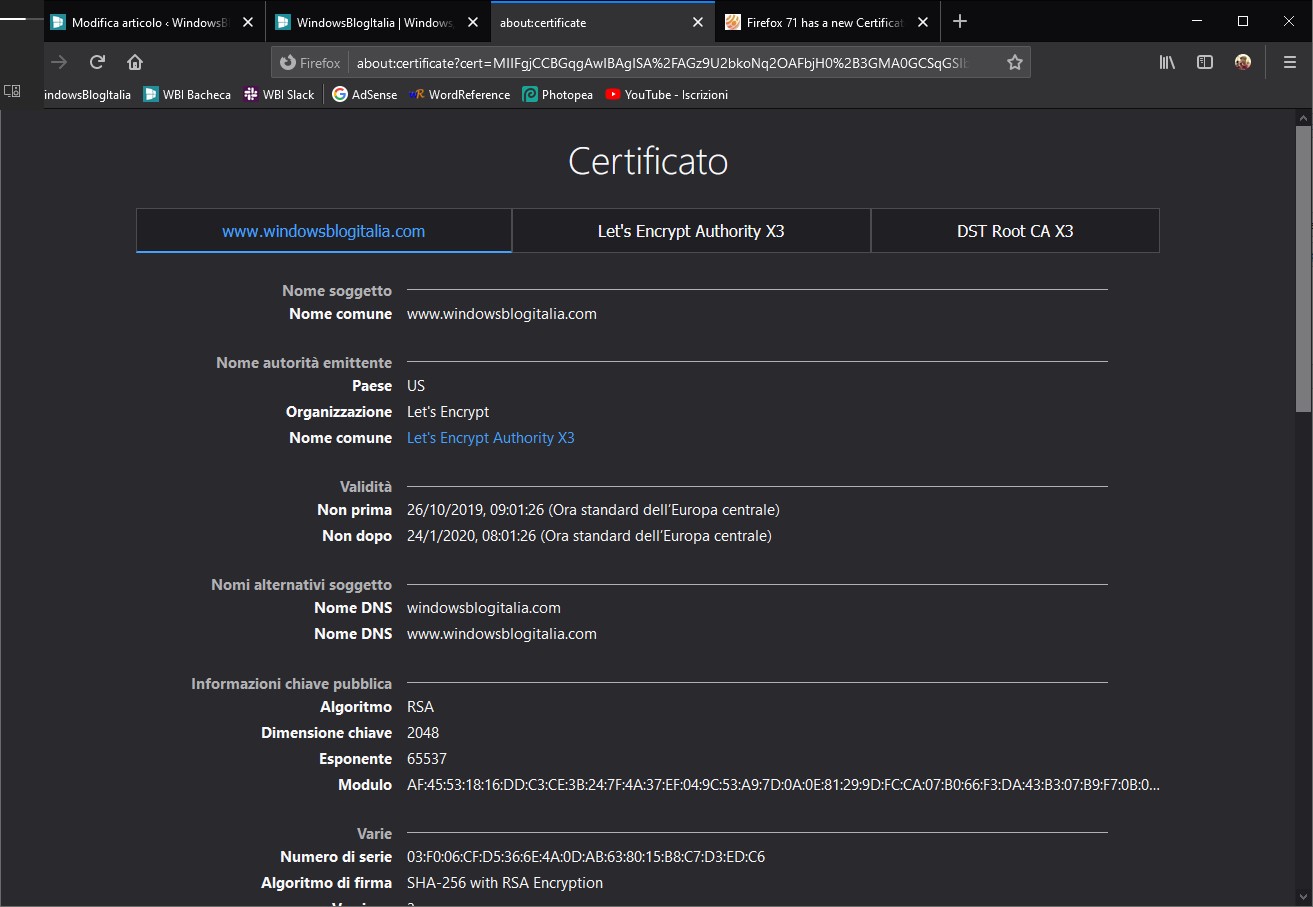Open the WBI Slack bookmark
Viewport: 1313px width, 907px height.
(x=279, y=95)
